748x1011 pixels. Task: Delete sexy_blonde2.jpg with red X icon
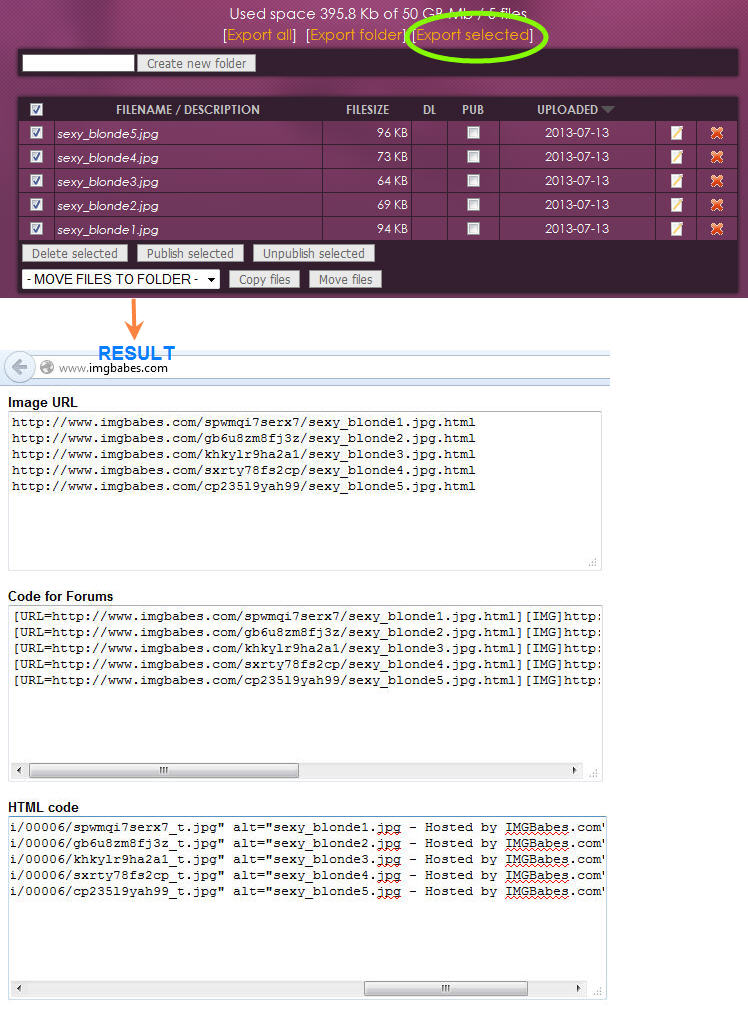tap(716, 205)
